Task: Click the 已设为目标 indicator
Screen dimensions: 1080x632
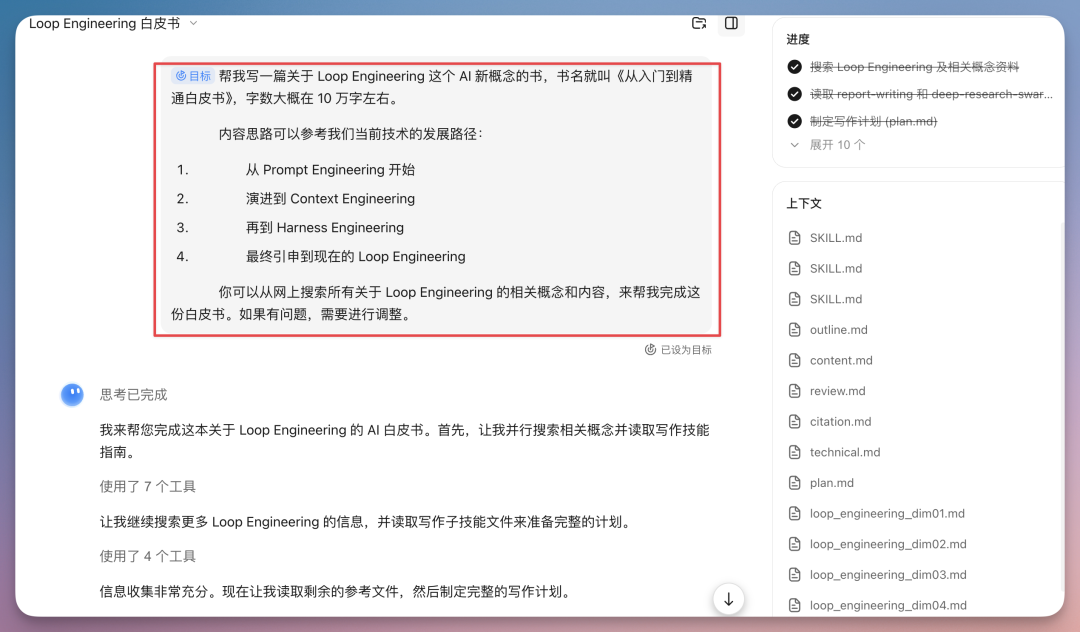Action: point(678,350)
